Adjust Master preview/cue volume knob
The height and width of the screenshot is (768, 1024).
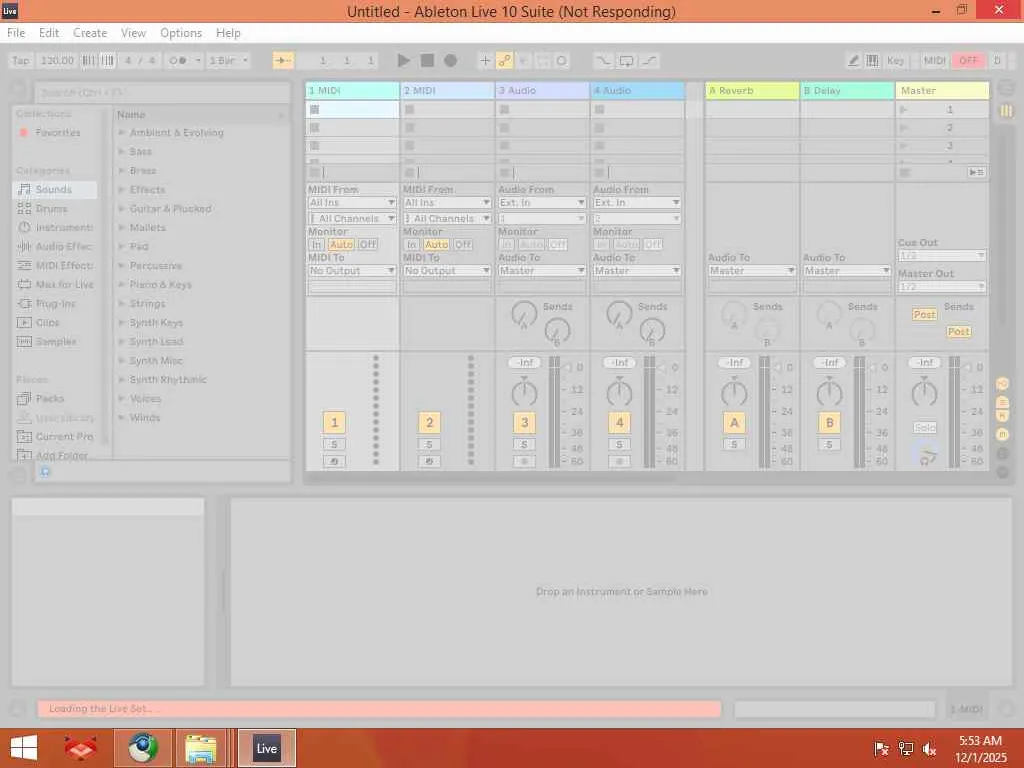[927, 453]
